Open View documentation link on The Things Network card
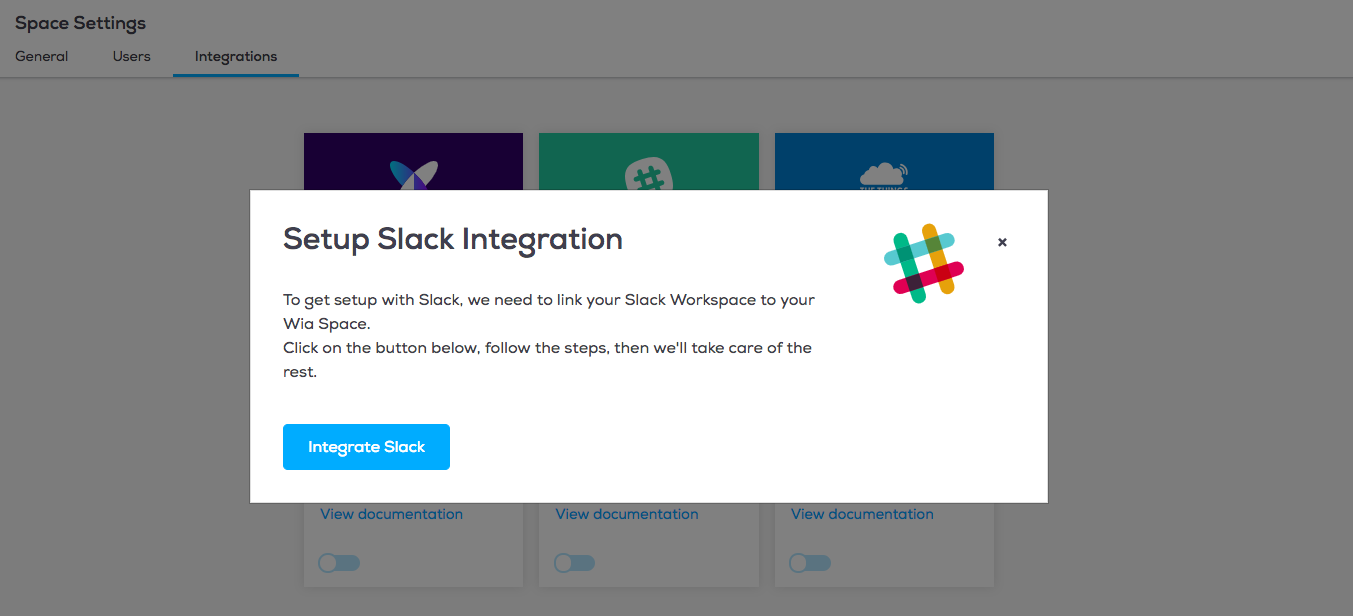The width and height of the screenshot is (1353, 616). [862, 514]
